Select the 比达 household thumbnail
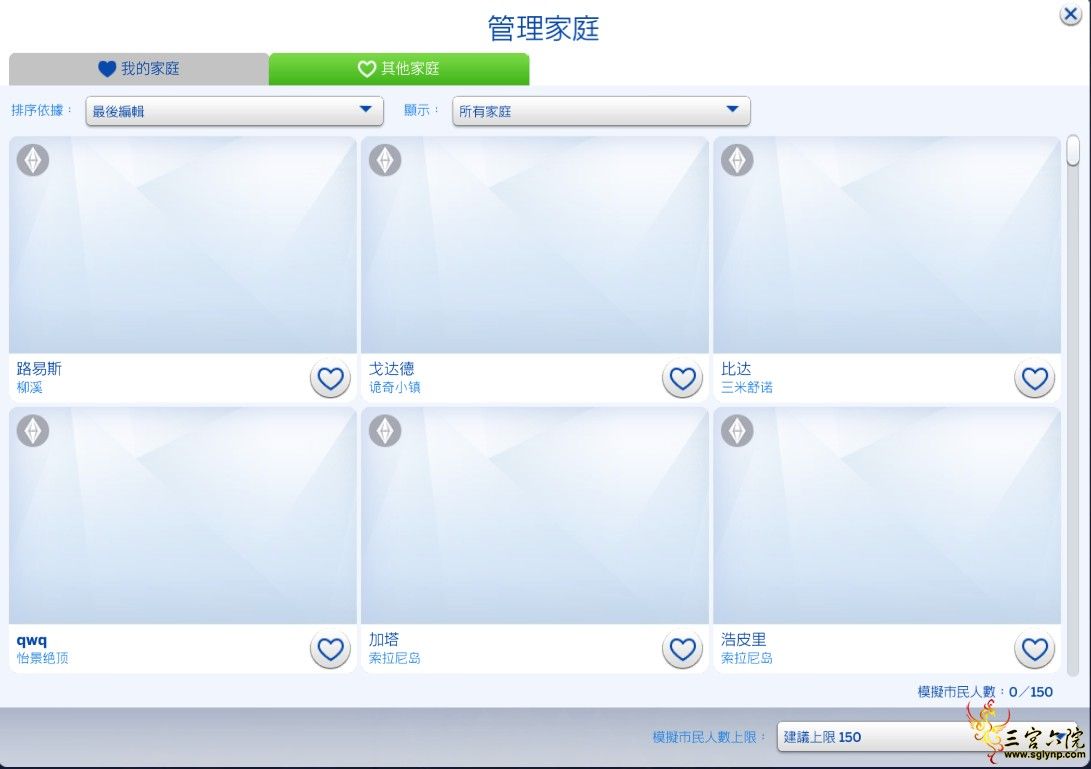The height and width of the screenshot is (769, 1091). click(887, 245)
